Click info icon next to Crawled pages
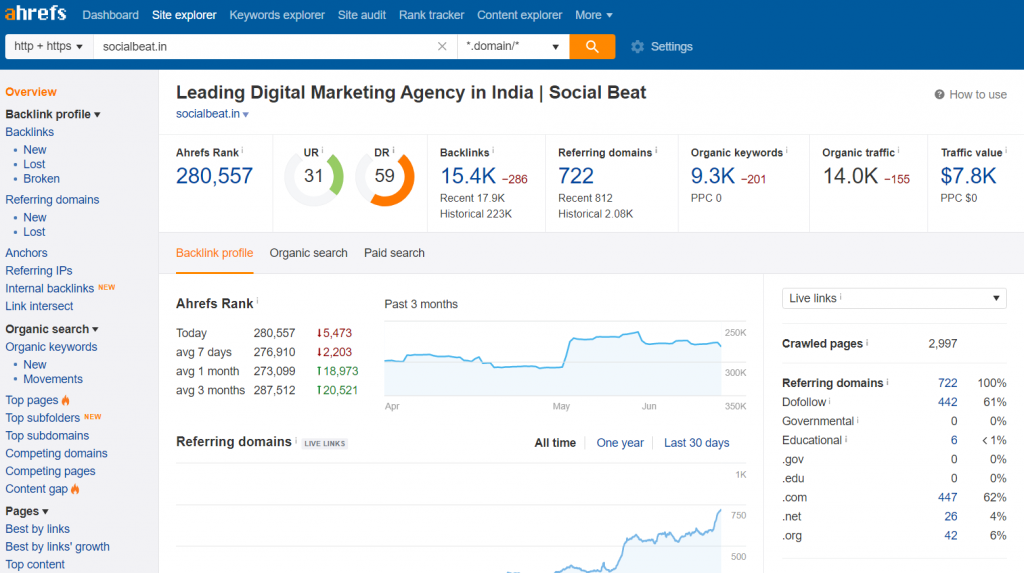The height and width of the screenshot is (573, 1024). (x=867, y=342)
